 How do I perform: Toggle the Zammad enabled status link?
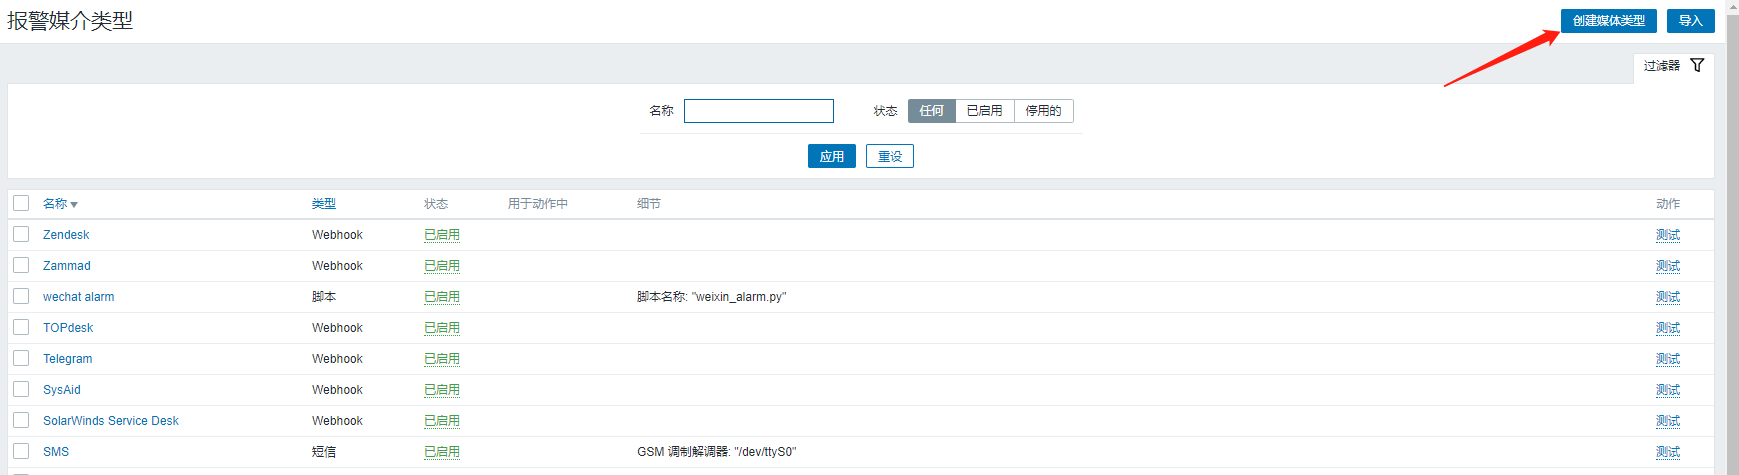coord(442,266)
